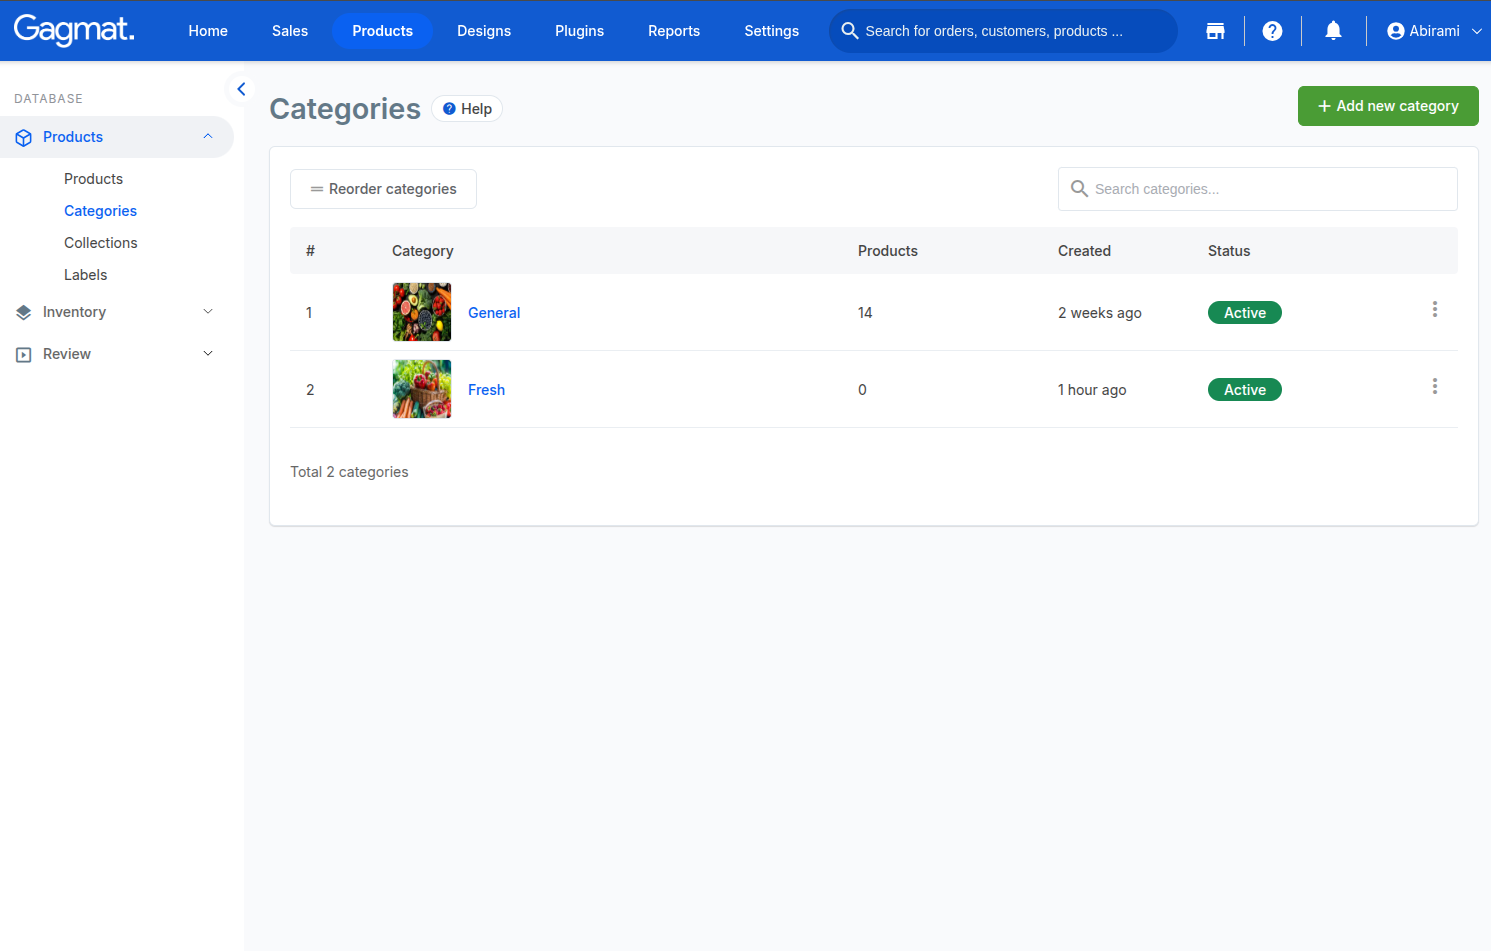Open the storefront icon in top bar
Viewport: 1491px width, 951px height.
click(x=1215, y=31)
